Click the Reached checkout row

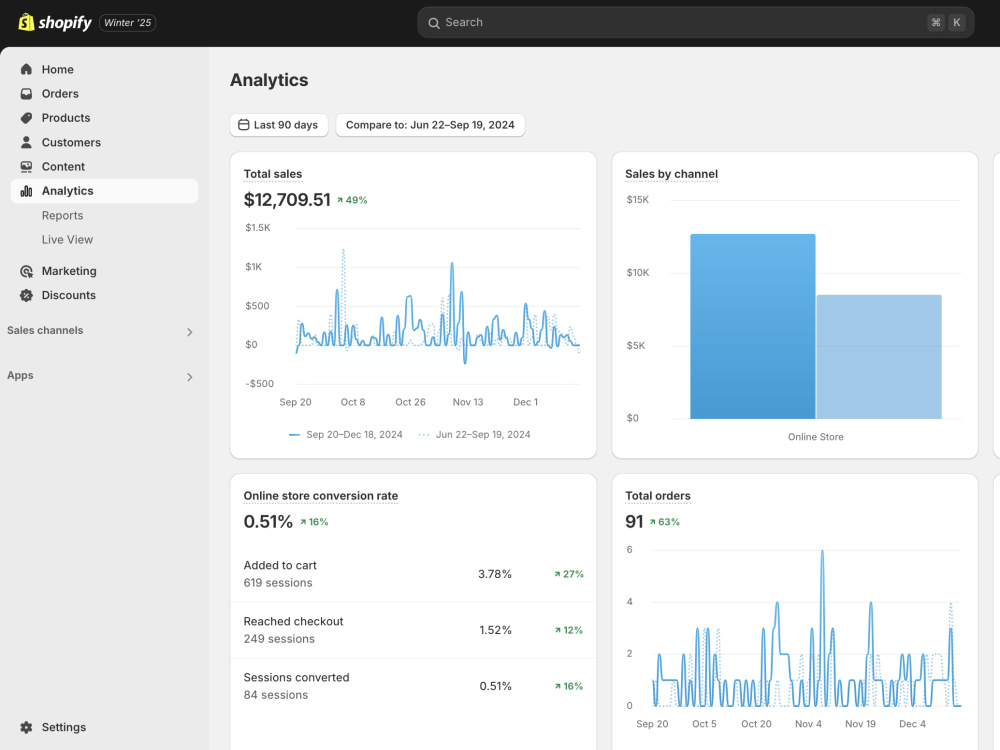(413, 630)
